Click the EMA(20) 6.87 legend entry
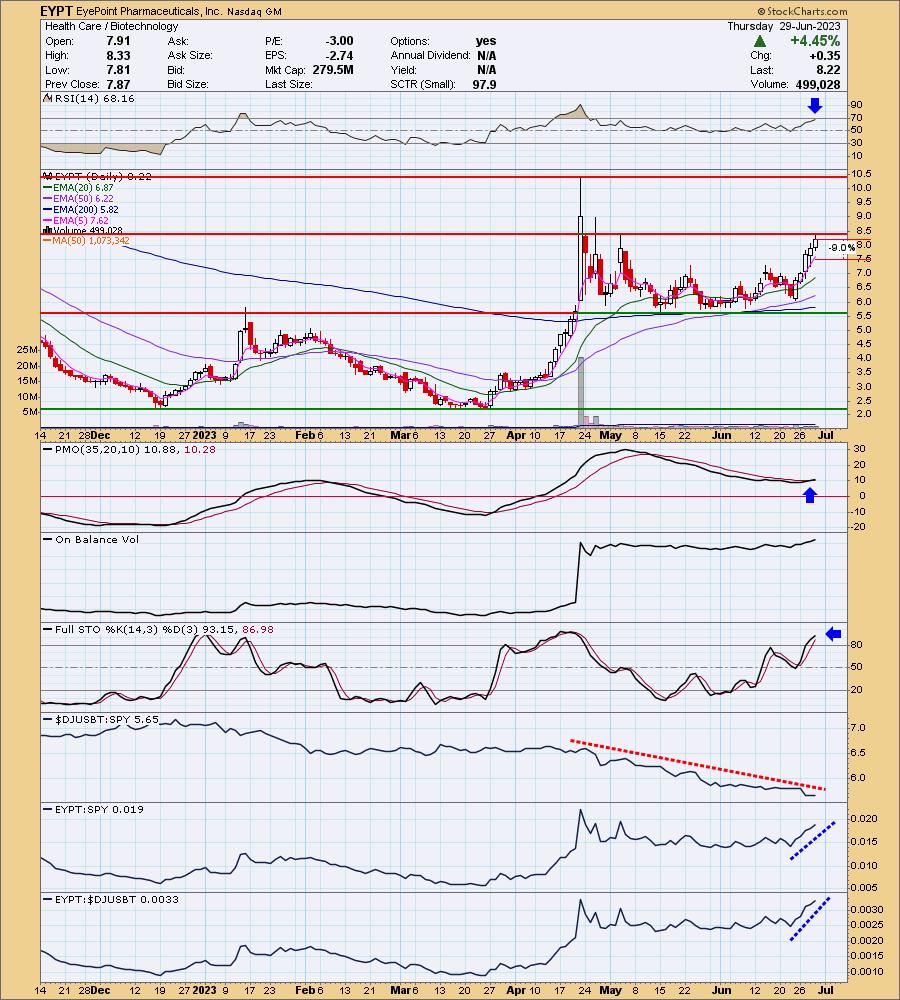This screenshot has width=900, height=1000. point(83,188)
